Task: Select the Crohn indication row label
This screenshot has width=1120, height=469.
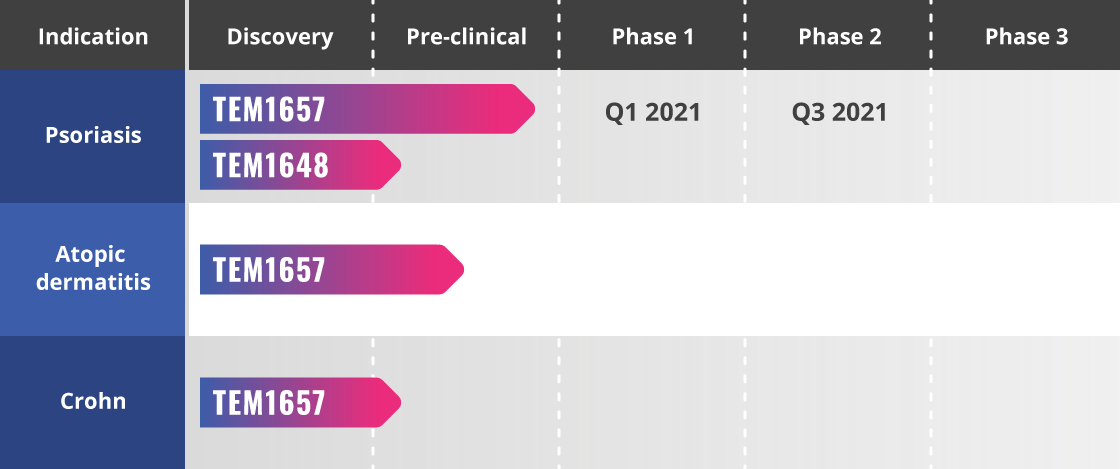Action: (x=93, y=401)
